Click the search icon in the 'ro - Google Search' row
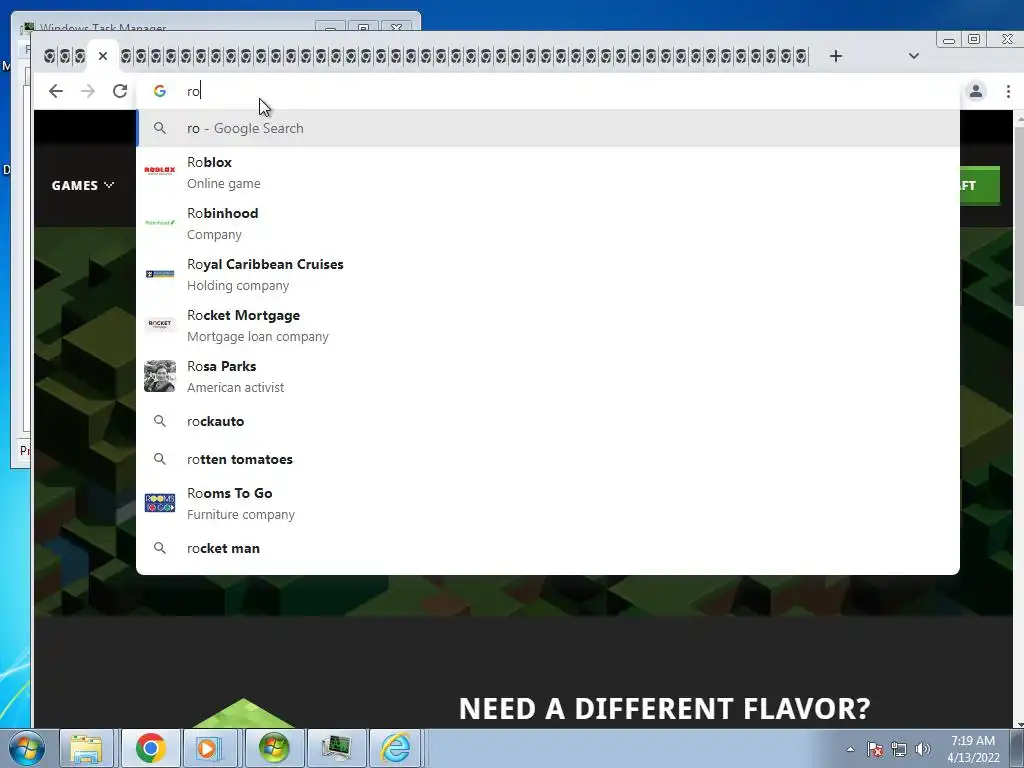Screen dimensions: 1024x768 coord(159,128)
